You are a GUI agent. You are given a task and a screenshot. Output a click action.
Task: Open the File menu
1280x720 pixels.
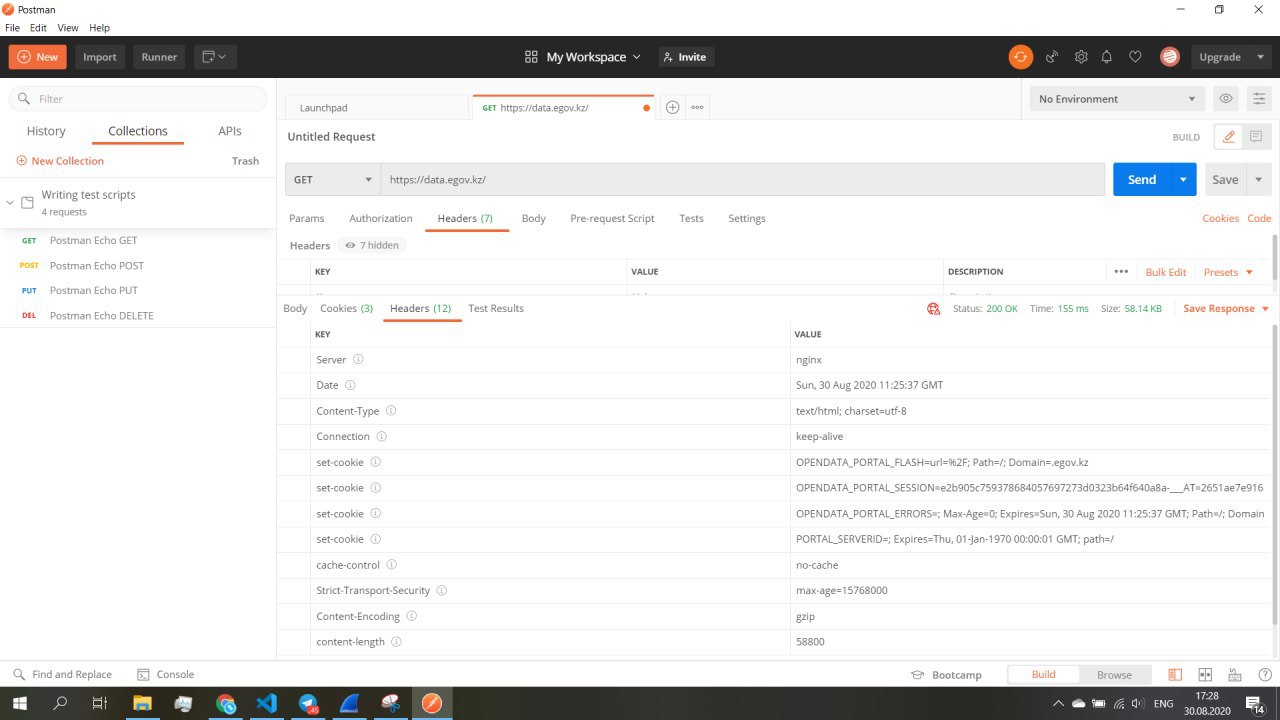(12, 28)
